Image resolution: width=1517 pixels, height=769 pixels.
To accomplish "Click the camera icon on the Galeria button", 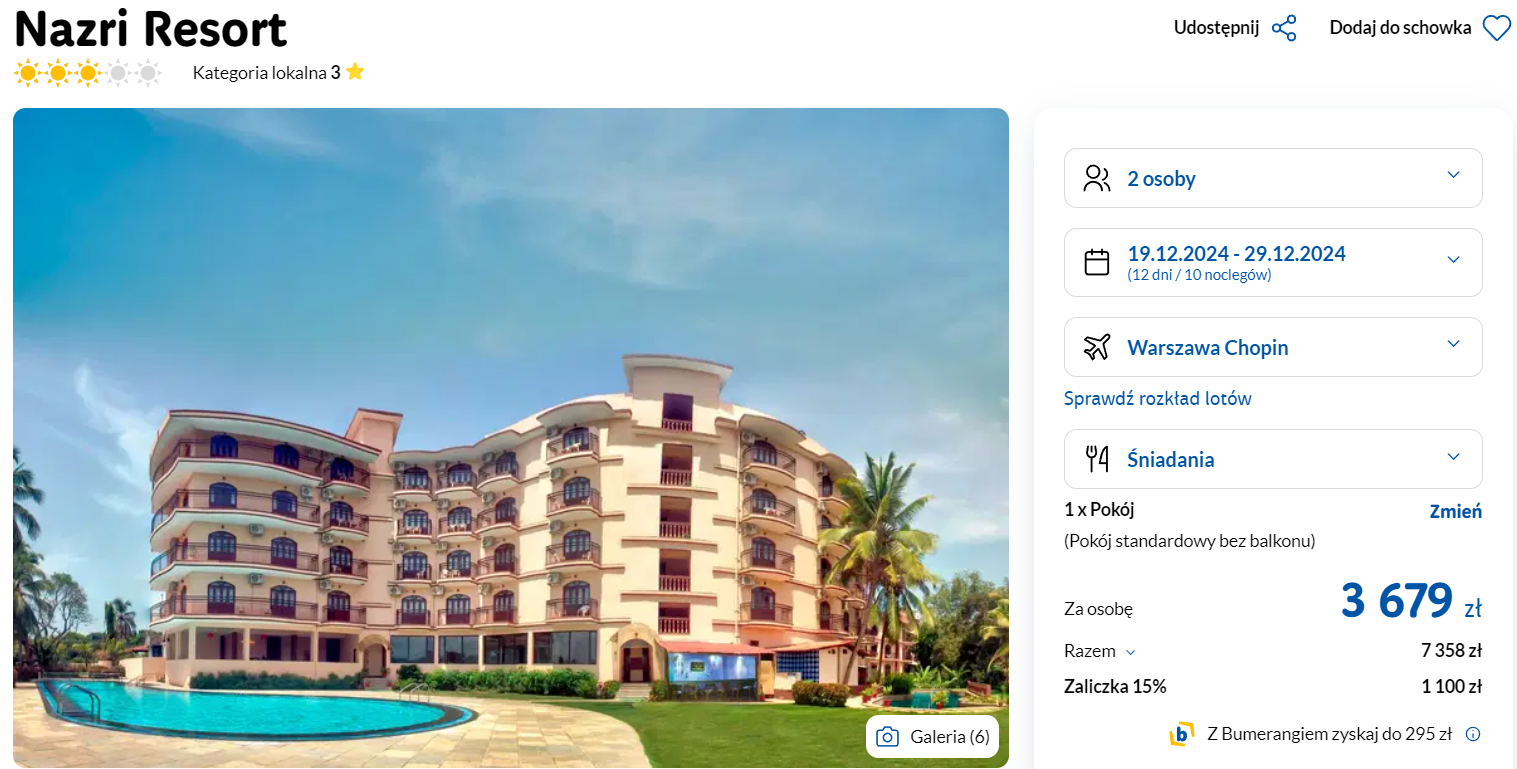I will click(x=887, y=737).
